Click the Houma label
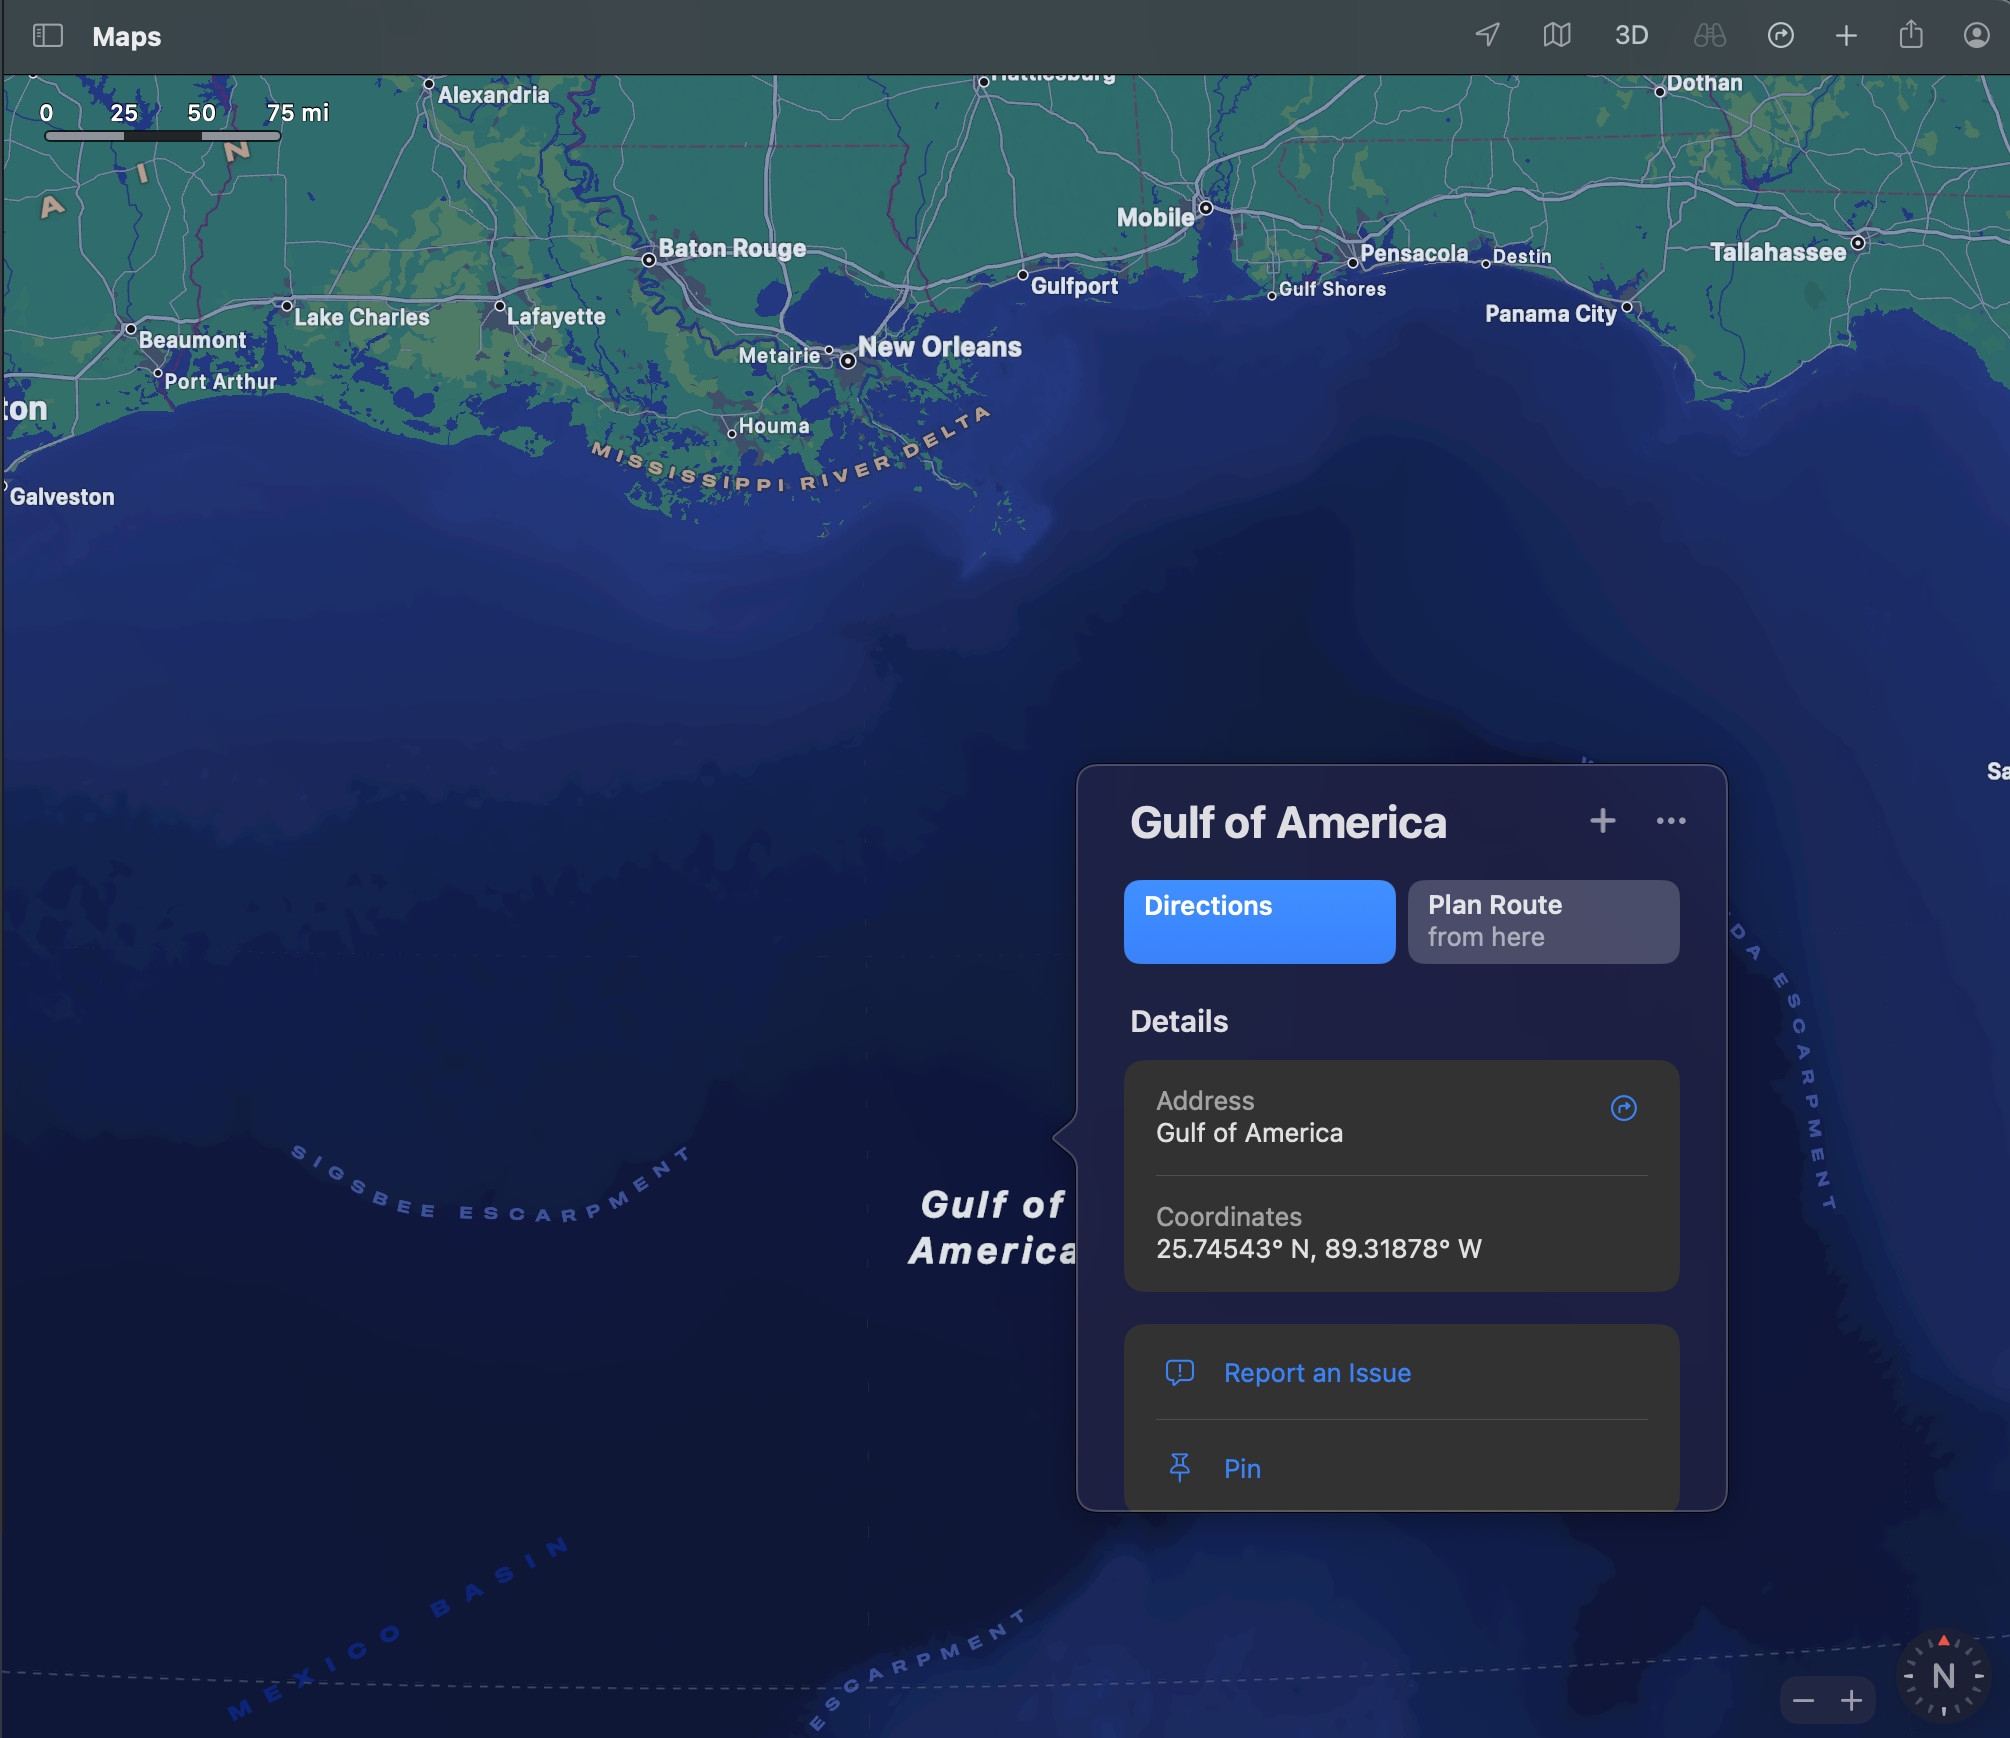The width and height of the screenshot is (2010, 1738). 774,426
